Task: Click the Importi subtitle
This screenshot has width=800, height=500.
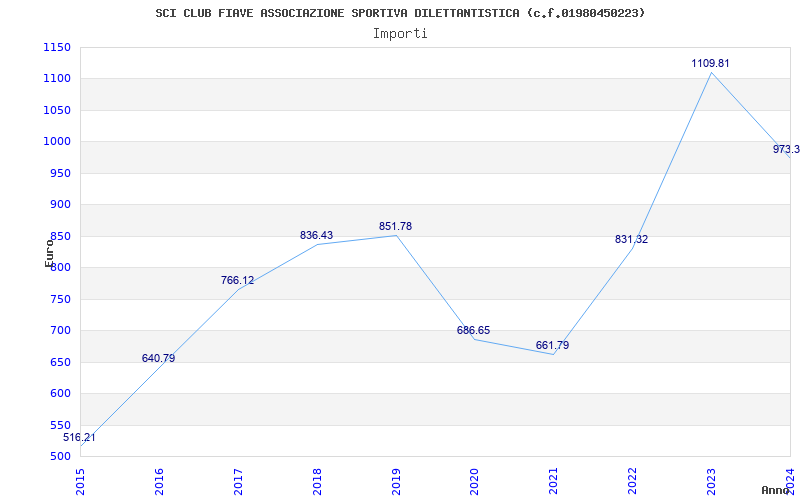Action: [400, 34]
